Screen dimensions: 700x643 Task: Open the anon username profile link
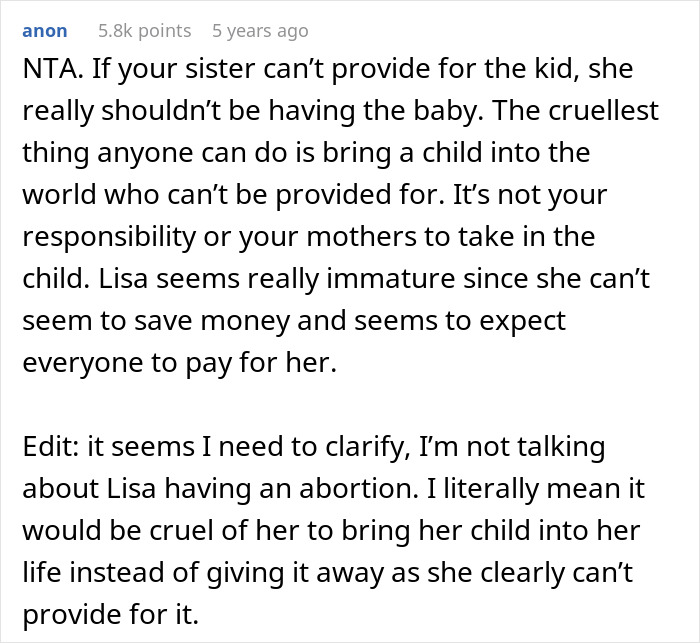[45, 31]
